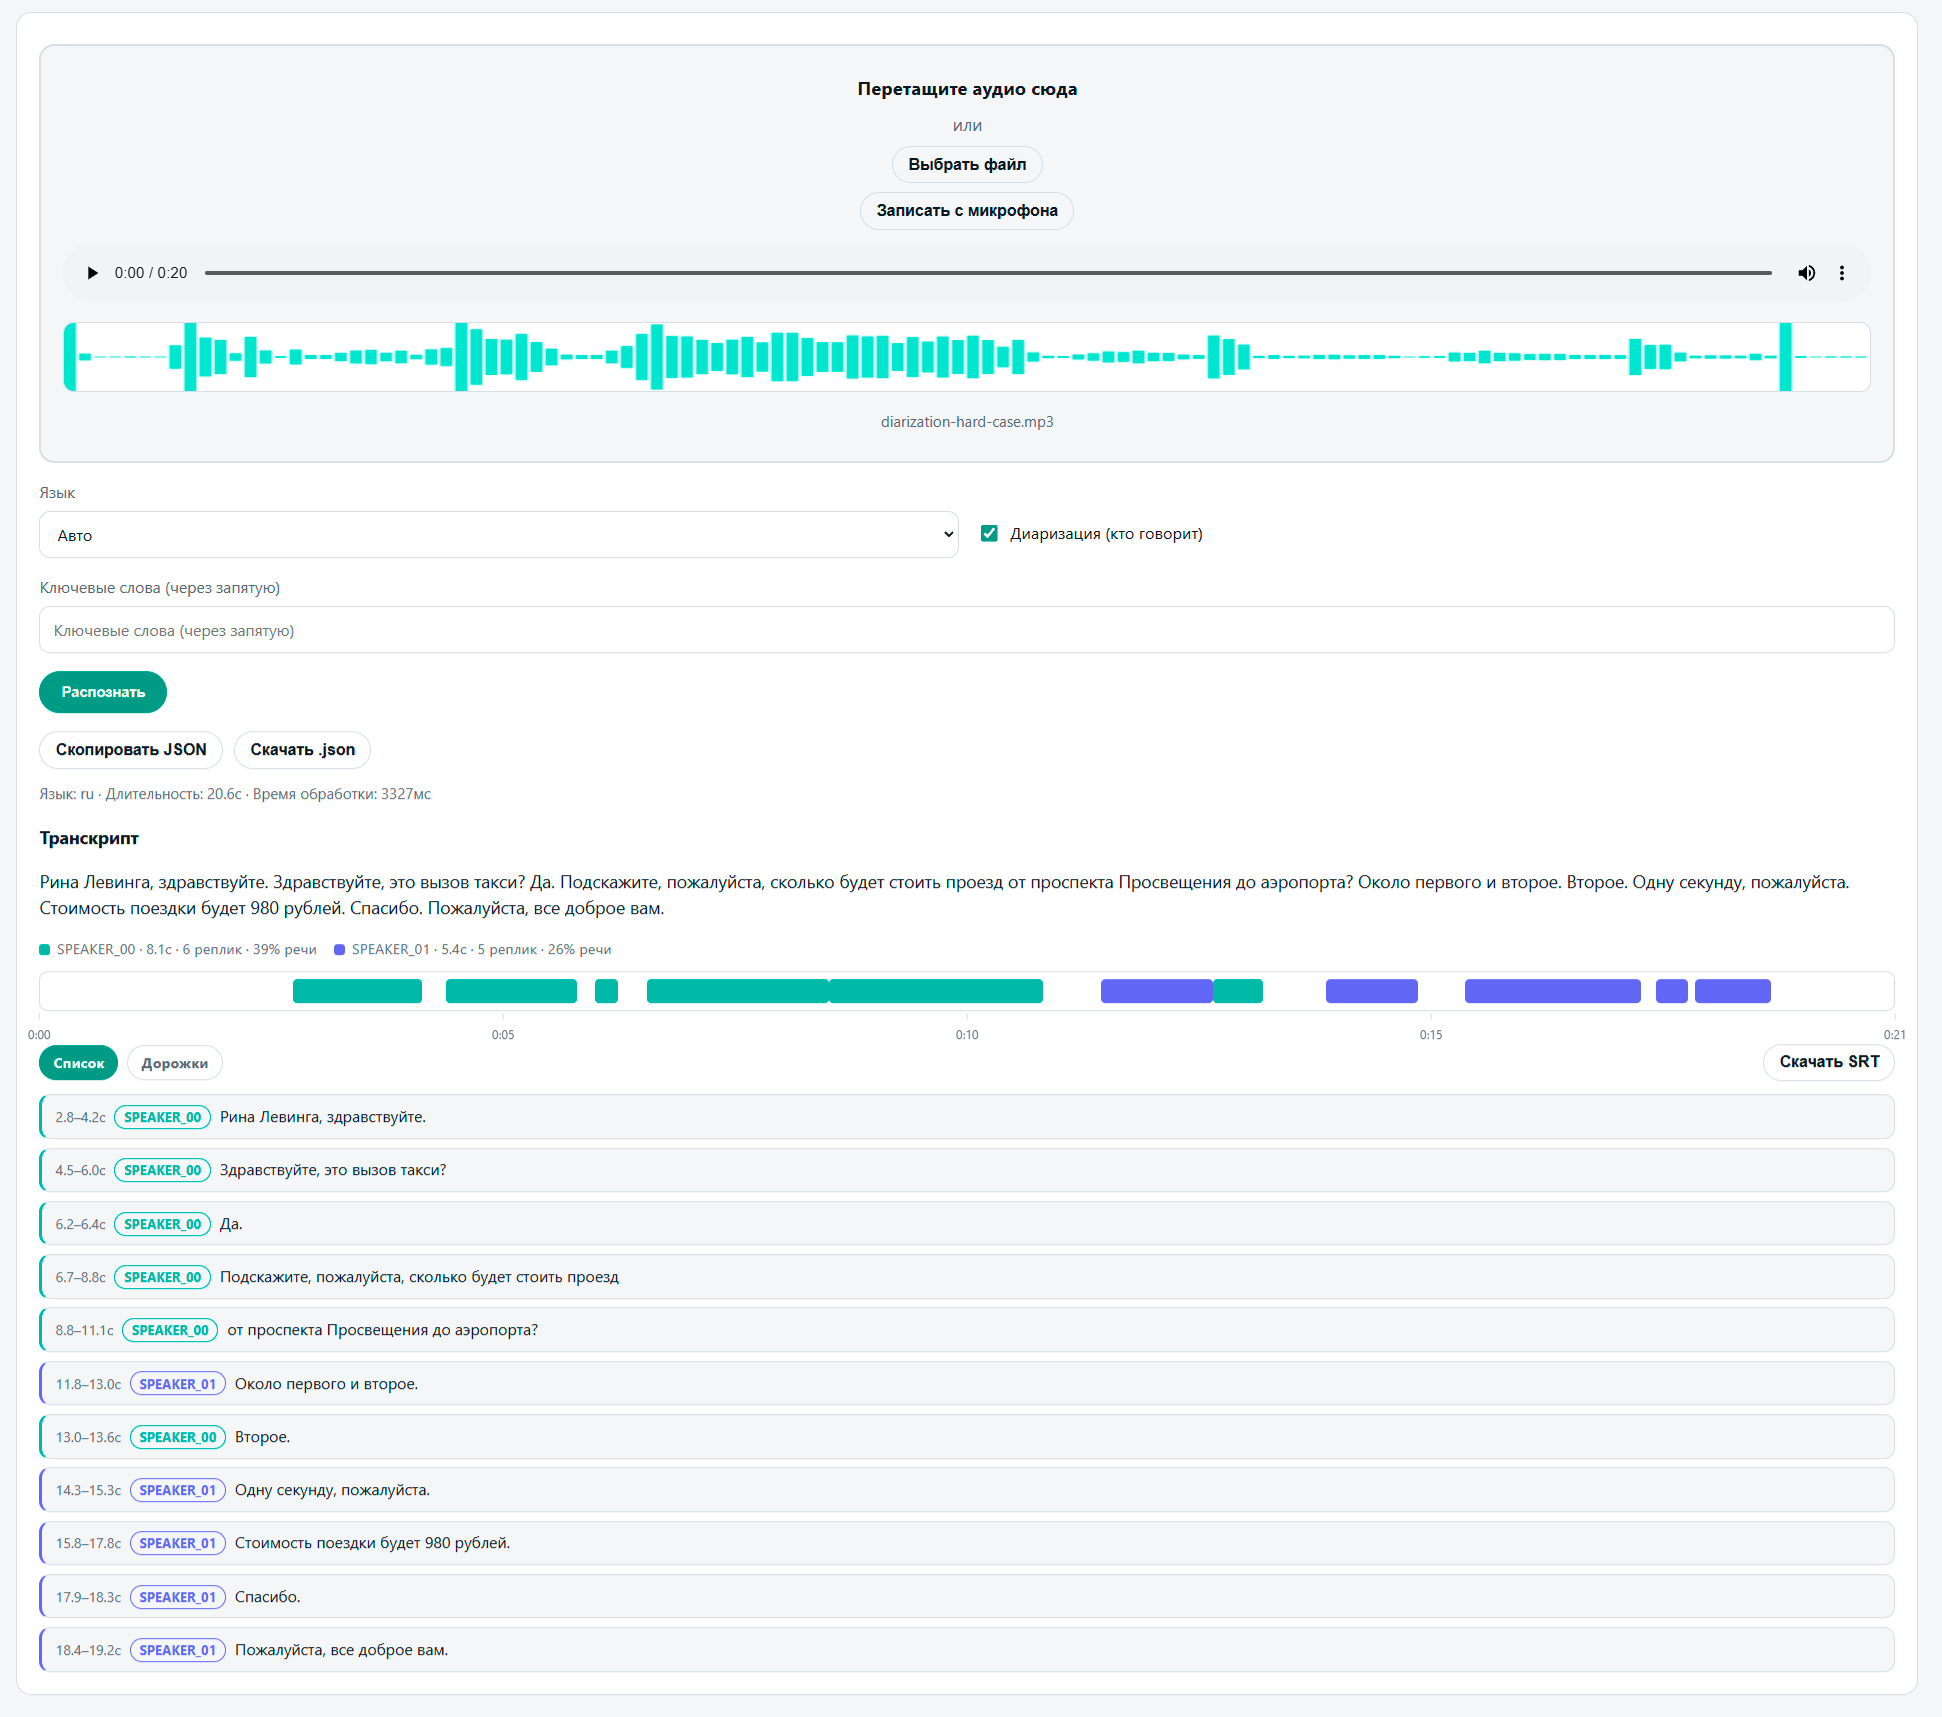1942x1717 pixels.
Task: Copy JSON with Скопировать JSON
Action: tap(131, 750)
